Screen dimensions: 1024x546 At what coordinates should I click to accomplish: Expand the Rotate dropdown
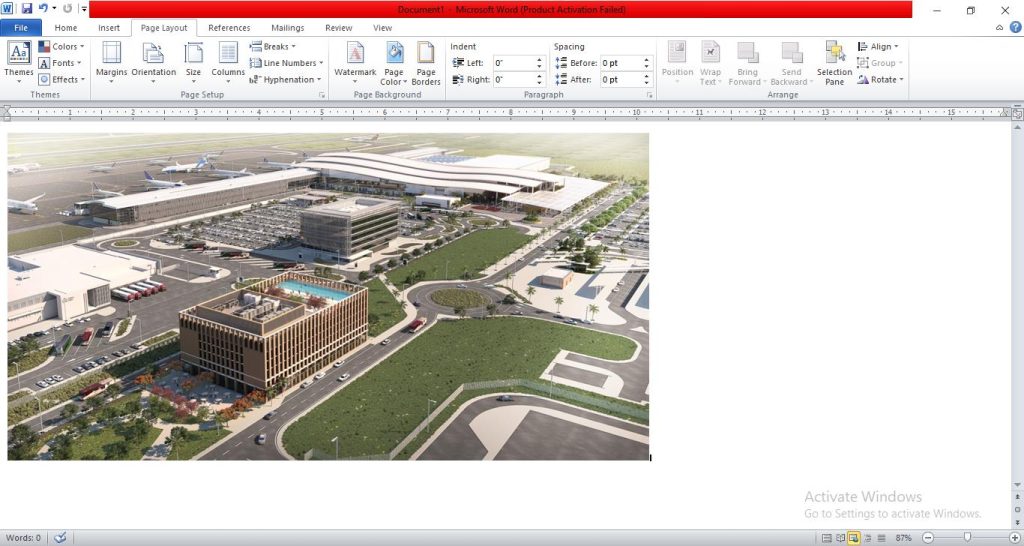880,79
